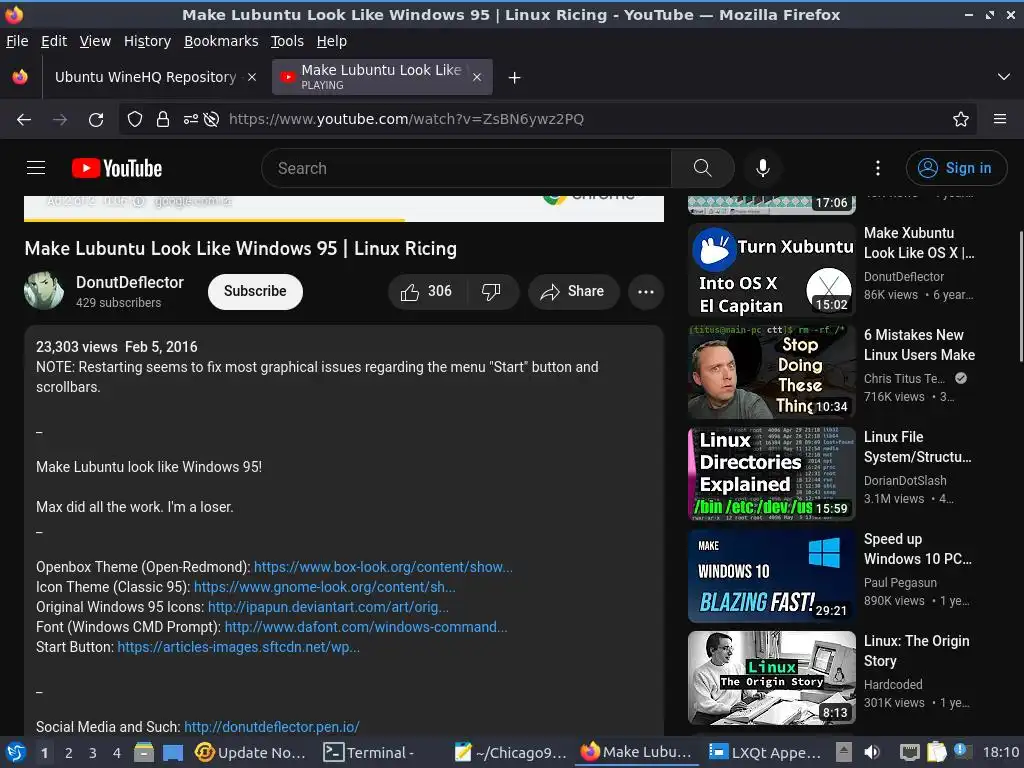Go back to the previous page
The width and height of the screenshot is (1024, 768).
click(24, 120)
